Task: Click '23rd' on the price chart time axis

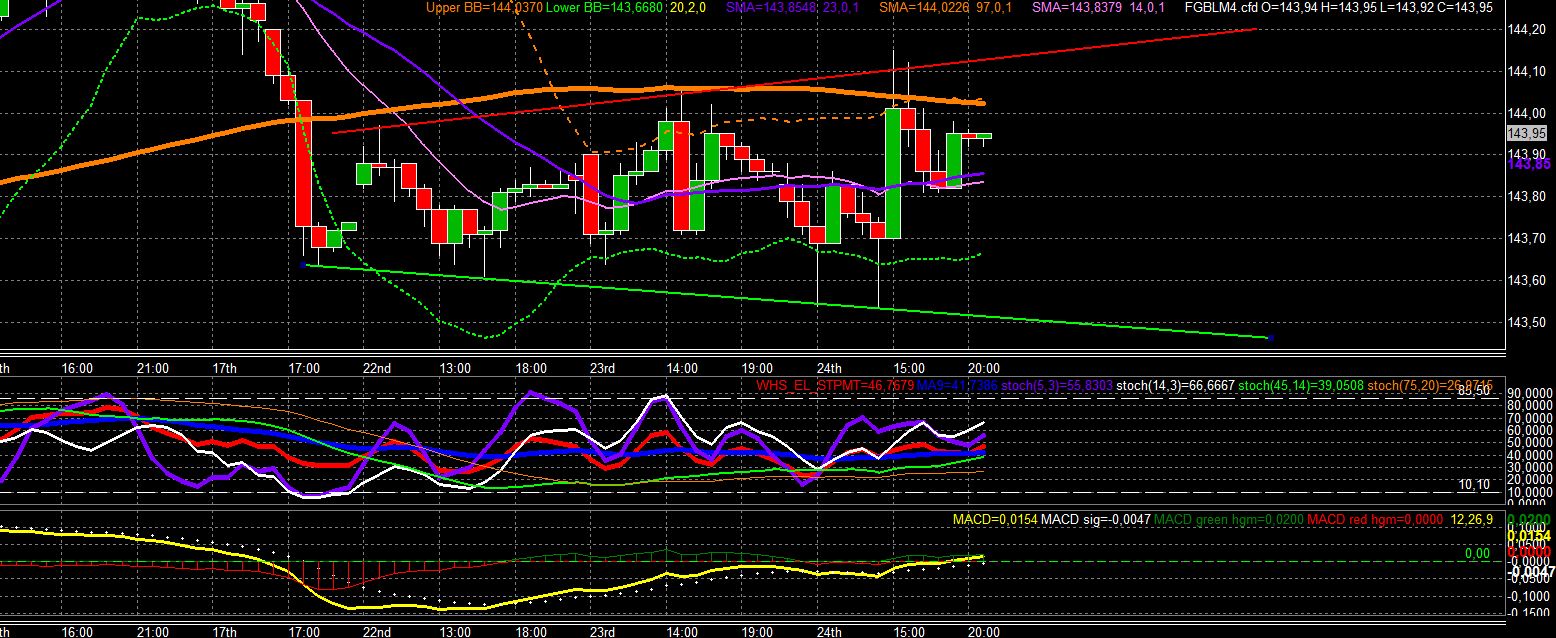Action: (x=603, y=368)
